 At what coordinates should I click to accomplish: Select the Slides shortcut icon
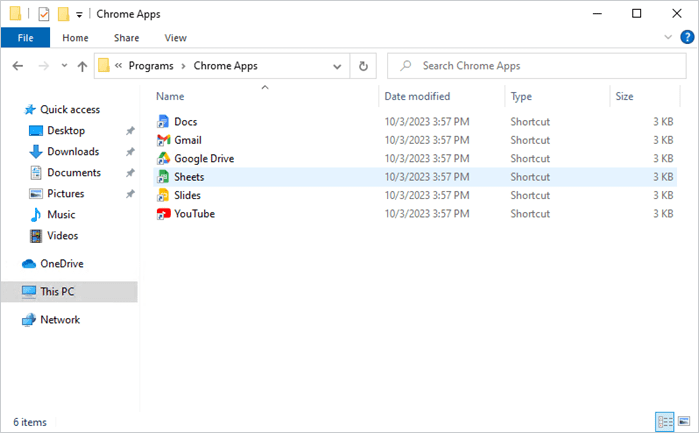click(x=163, y=195)
